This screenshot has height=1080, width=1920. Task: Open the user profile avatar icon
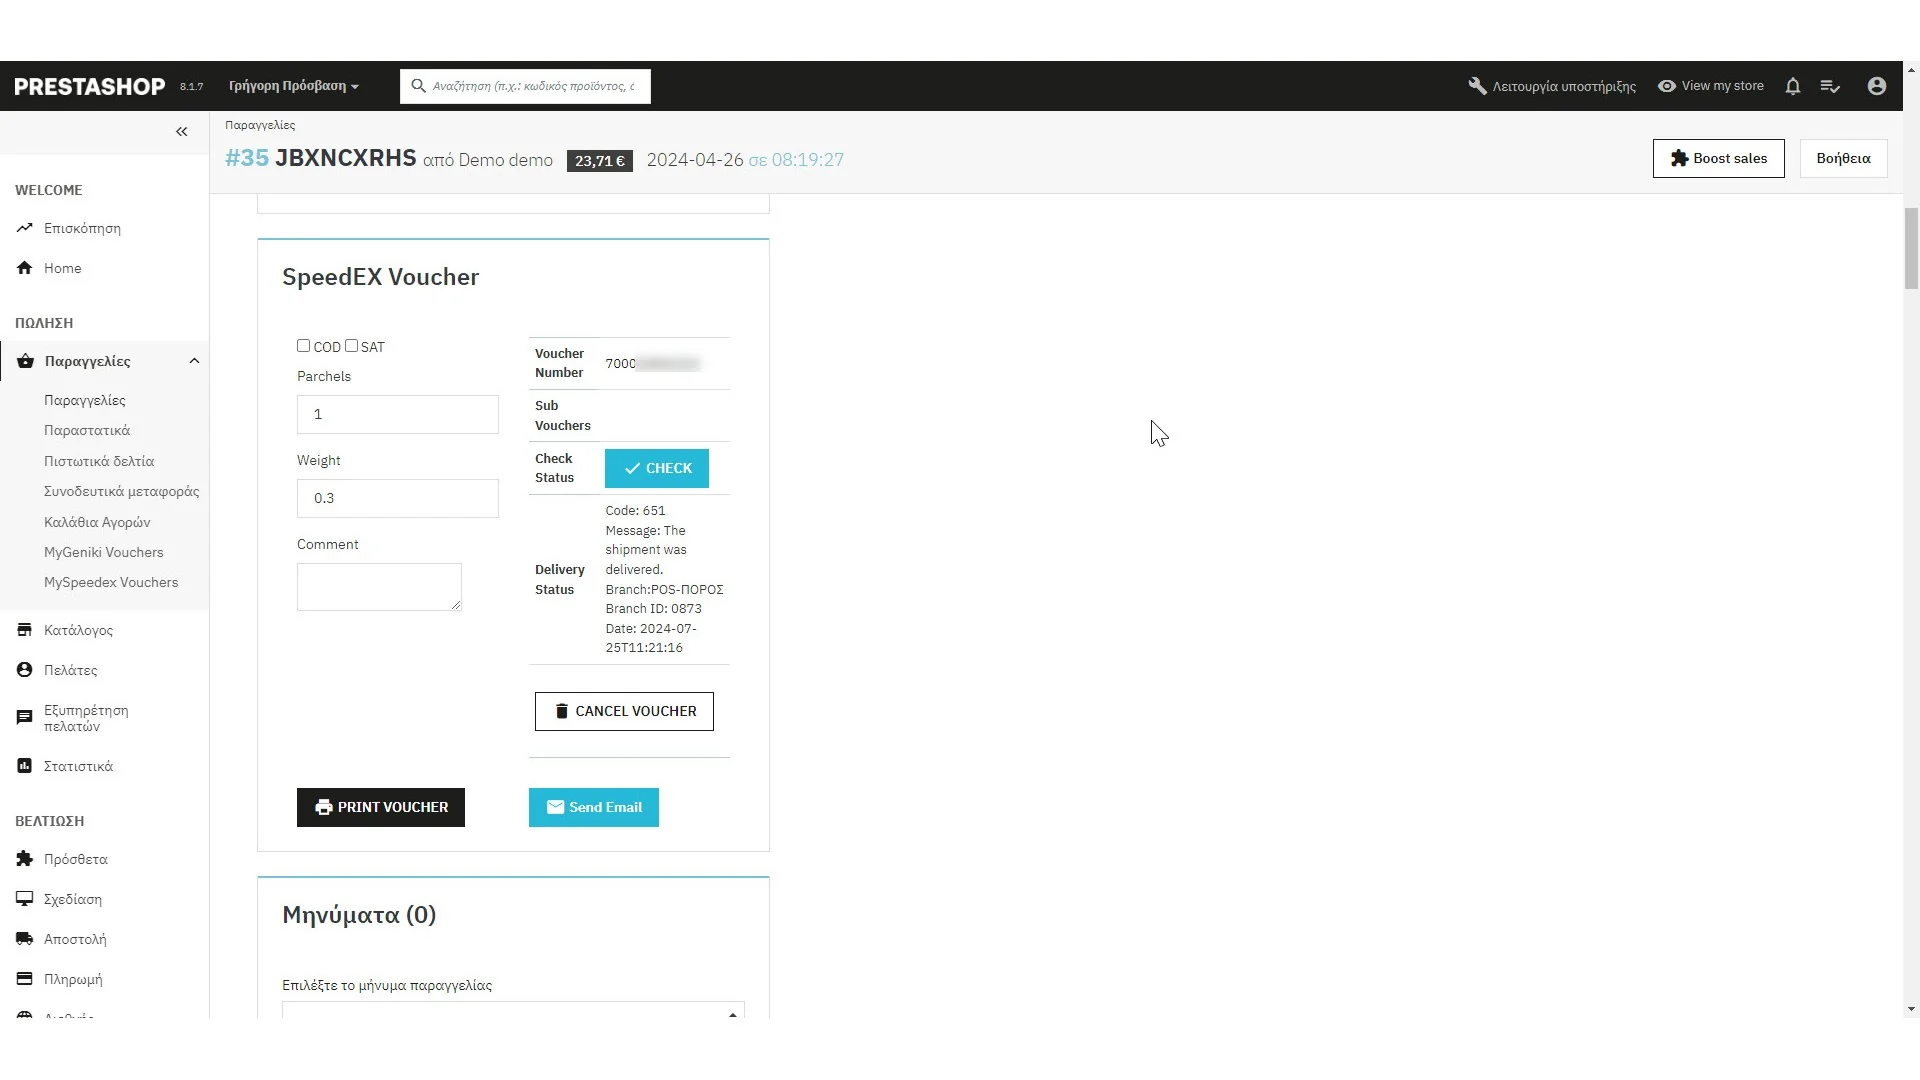1877,86
